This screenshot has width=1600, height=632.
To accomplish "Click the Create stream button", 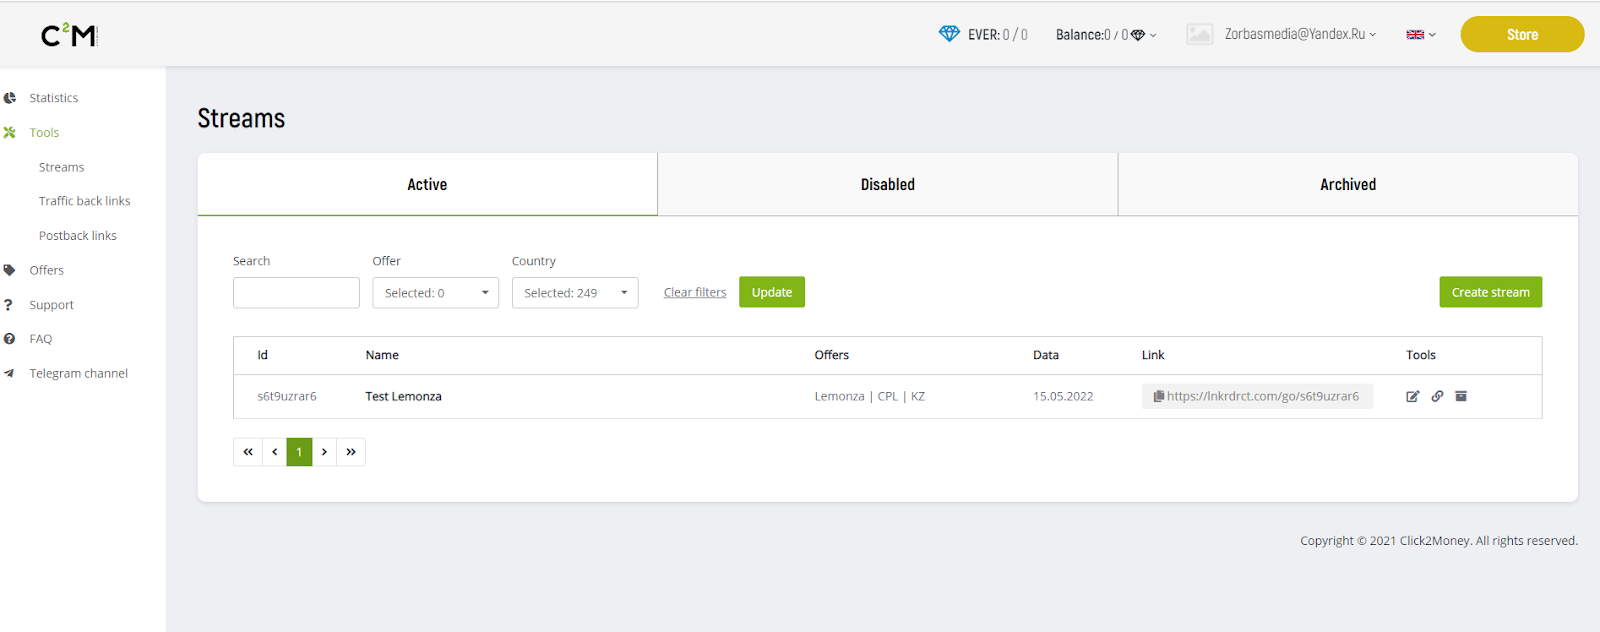I will click(1491, 292).
